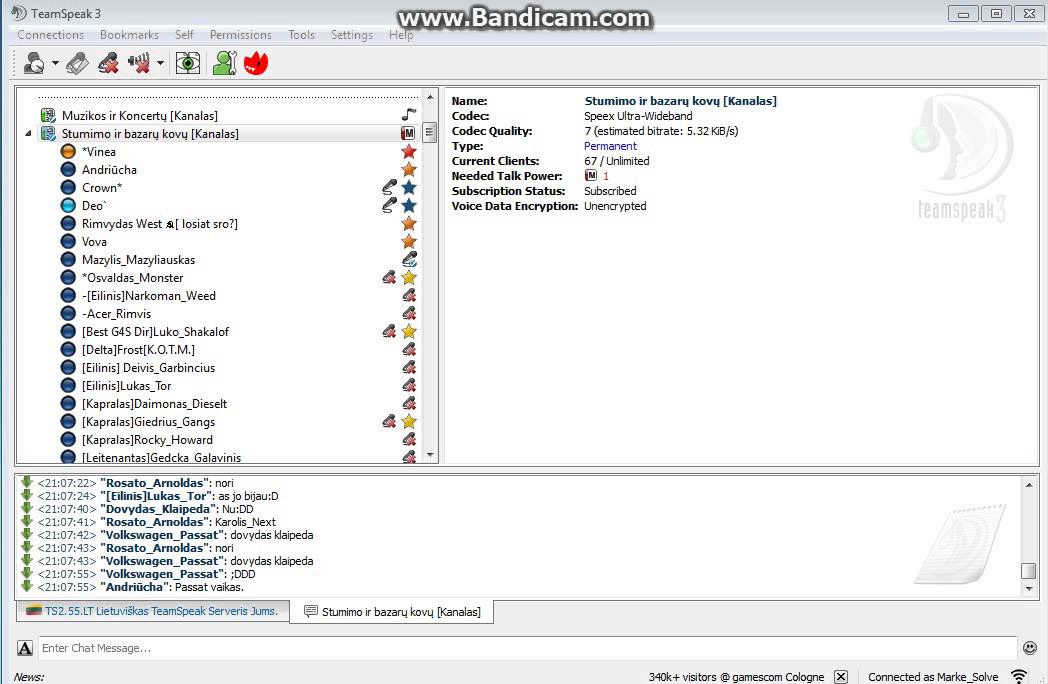The height and width of the screenshot is (684, 1048).
Task: Select user -[Eilinis]Narkoman_Weed
Action: tap(148, 296)
